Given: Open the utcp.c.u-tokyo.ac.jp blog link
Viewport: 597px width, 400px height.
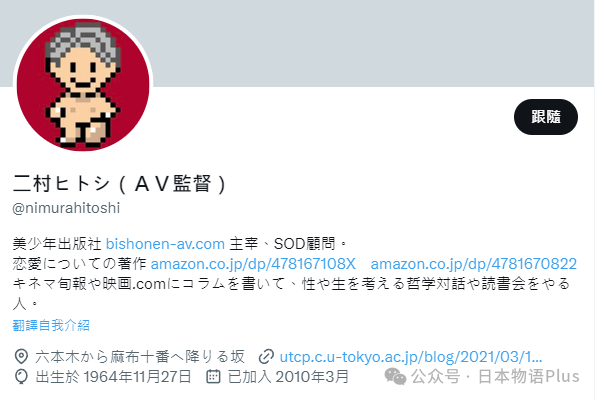Looking at the screenshot, I should click(x=411, y=357).
